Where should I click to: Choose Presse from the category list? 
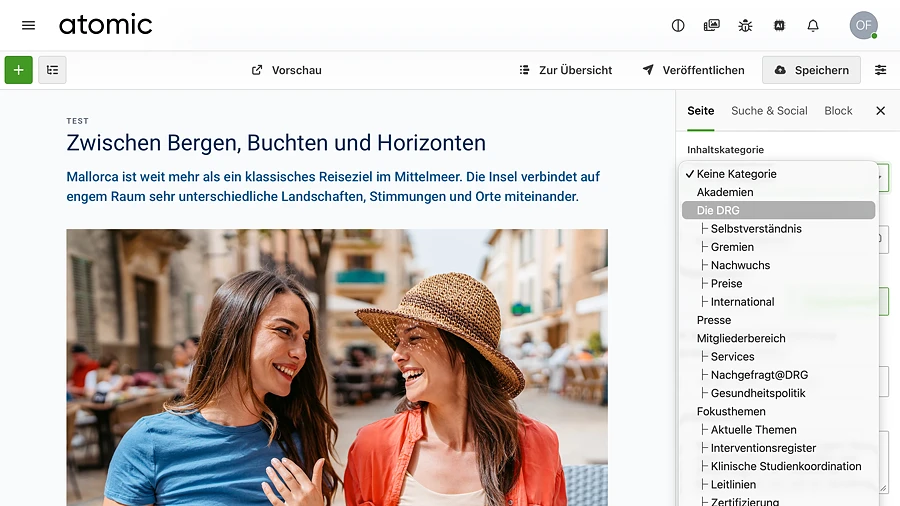tap(714, 320)
